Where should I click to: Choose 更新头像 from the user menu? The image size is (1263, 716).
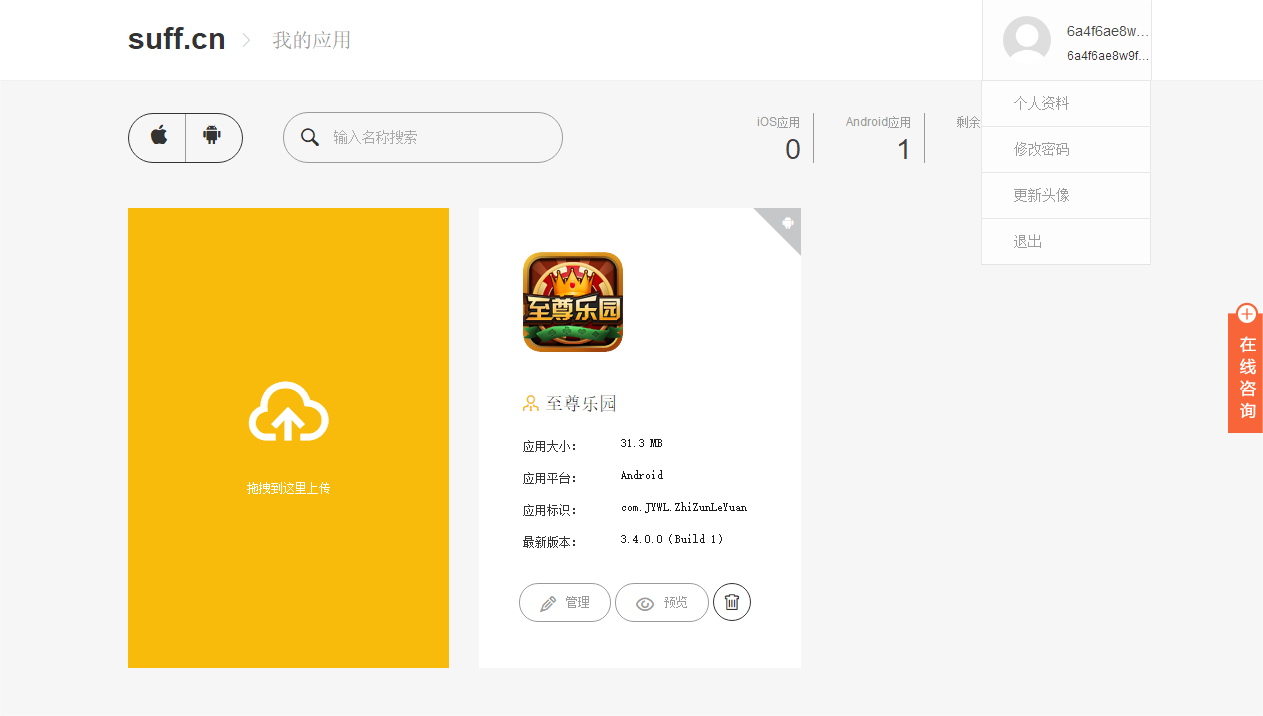tap(1041, 195)
